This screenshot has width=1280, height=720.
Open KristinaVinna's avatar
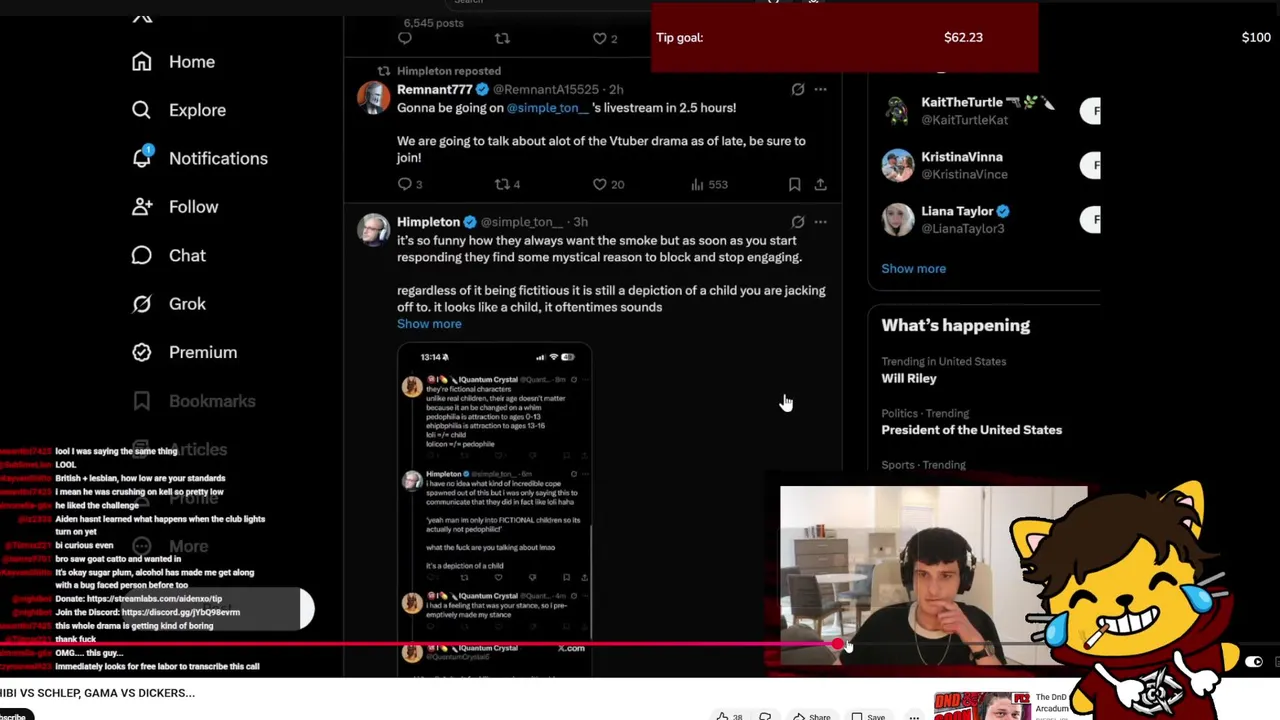[x=898, y=165]
